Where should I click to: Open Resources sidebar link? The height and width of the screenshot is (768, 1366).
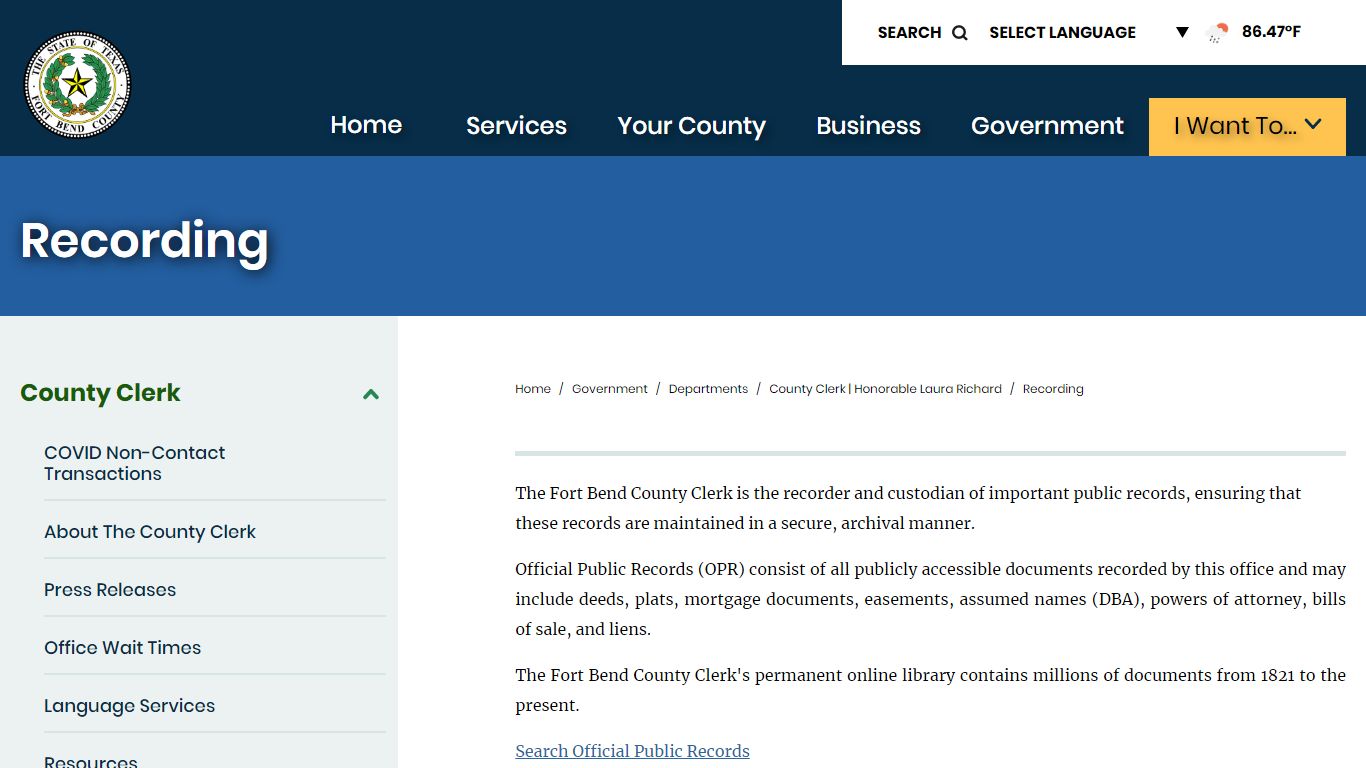[91, 761]
